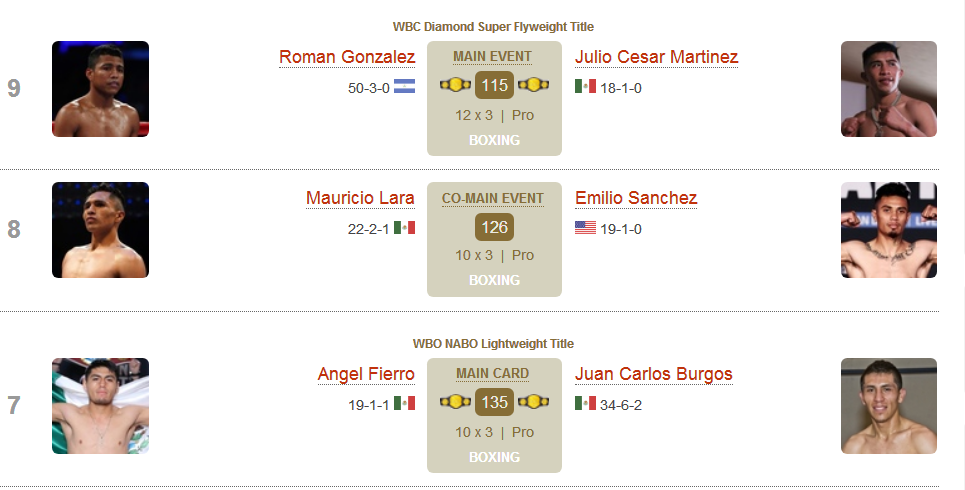This screenshot has height=490, width=965.
Task: Visit Mauricio Lara's fighter page
Action: (360, 198)
